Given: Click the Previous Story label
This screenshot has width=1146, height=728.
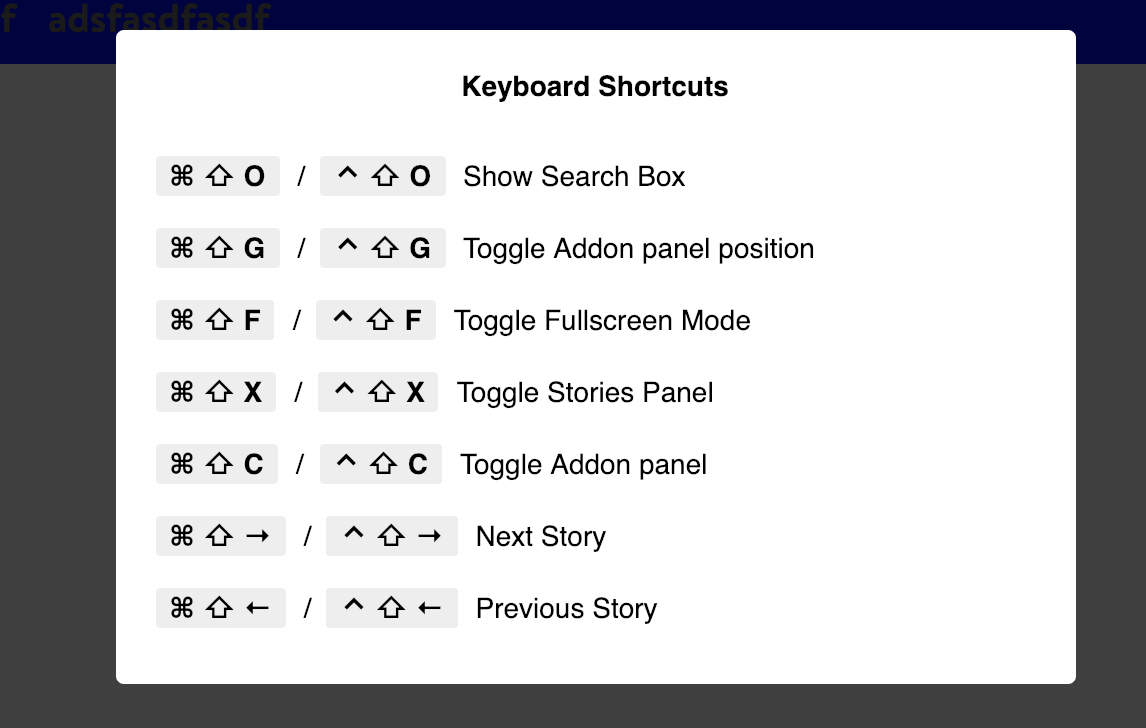Looking at the screenshot, I should coord(565,608).
